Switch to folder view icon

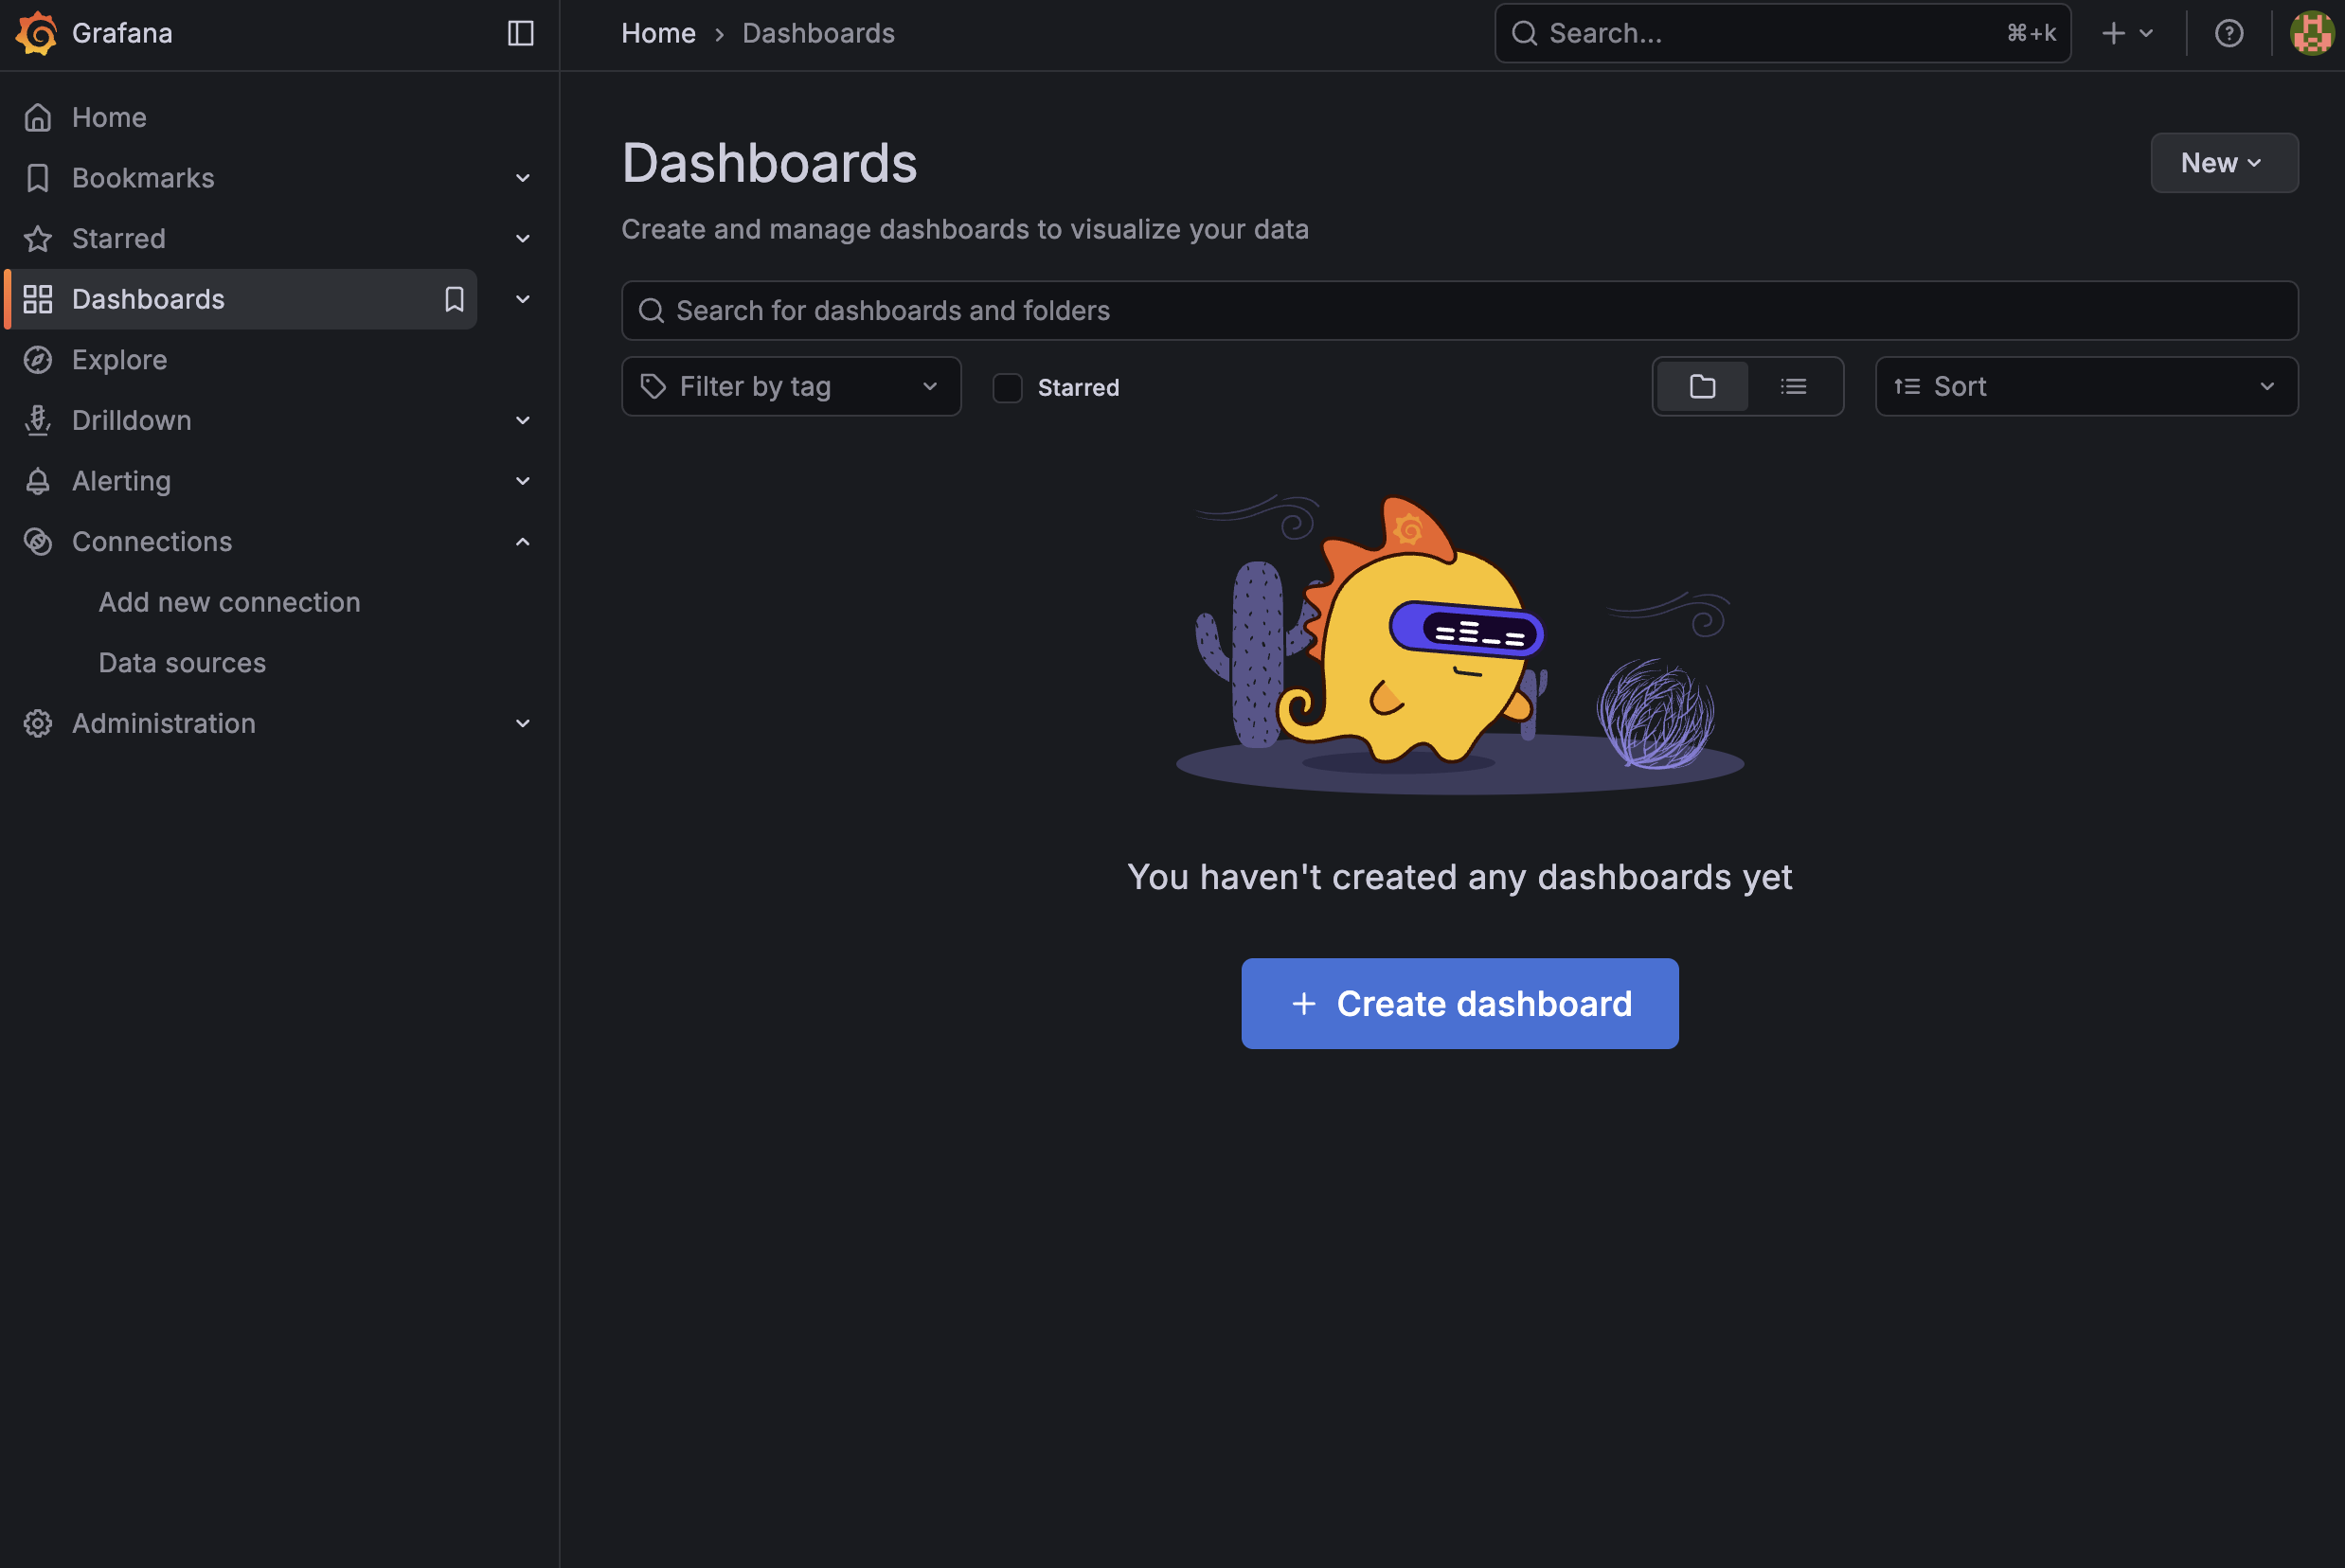click(1702, 386)
